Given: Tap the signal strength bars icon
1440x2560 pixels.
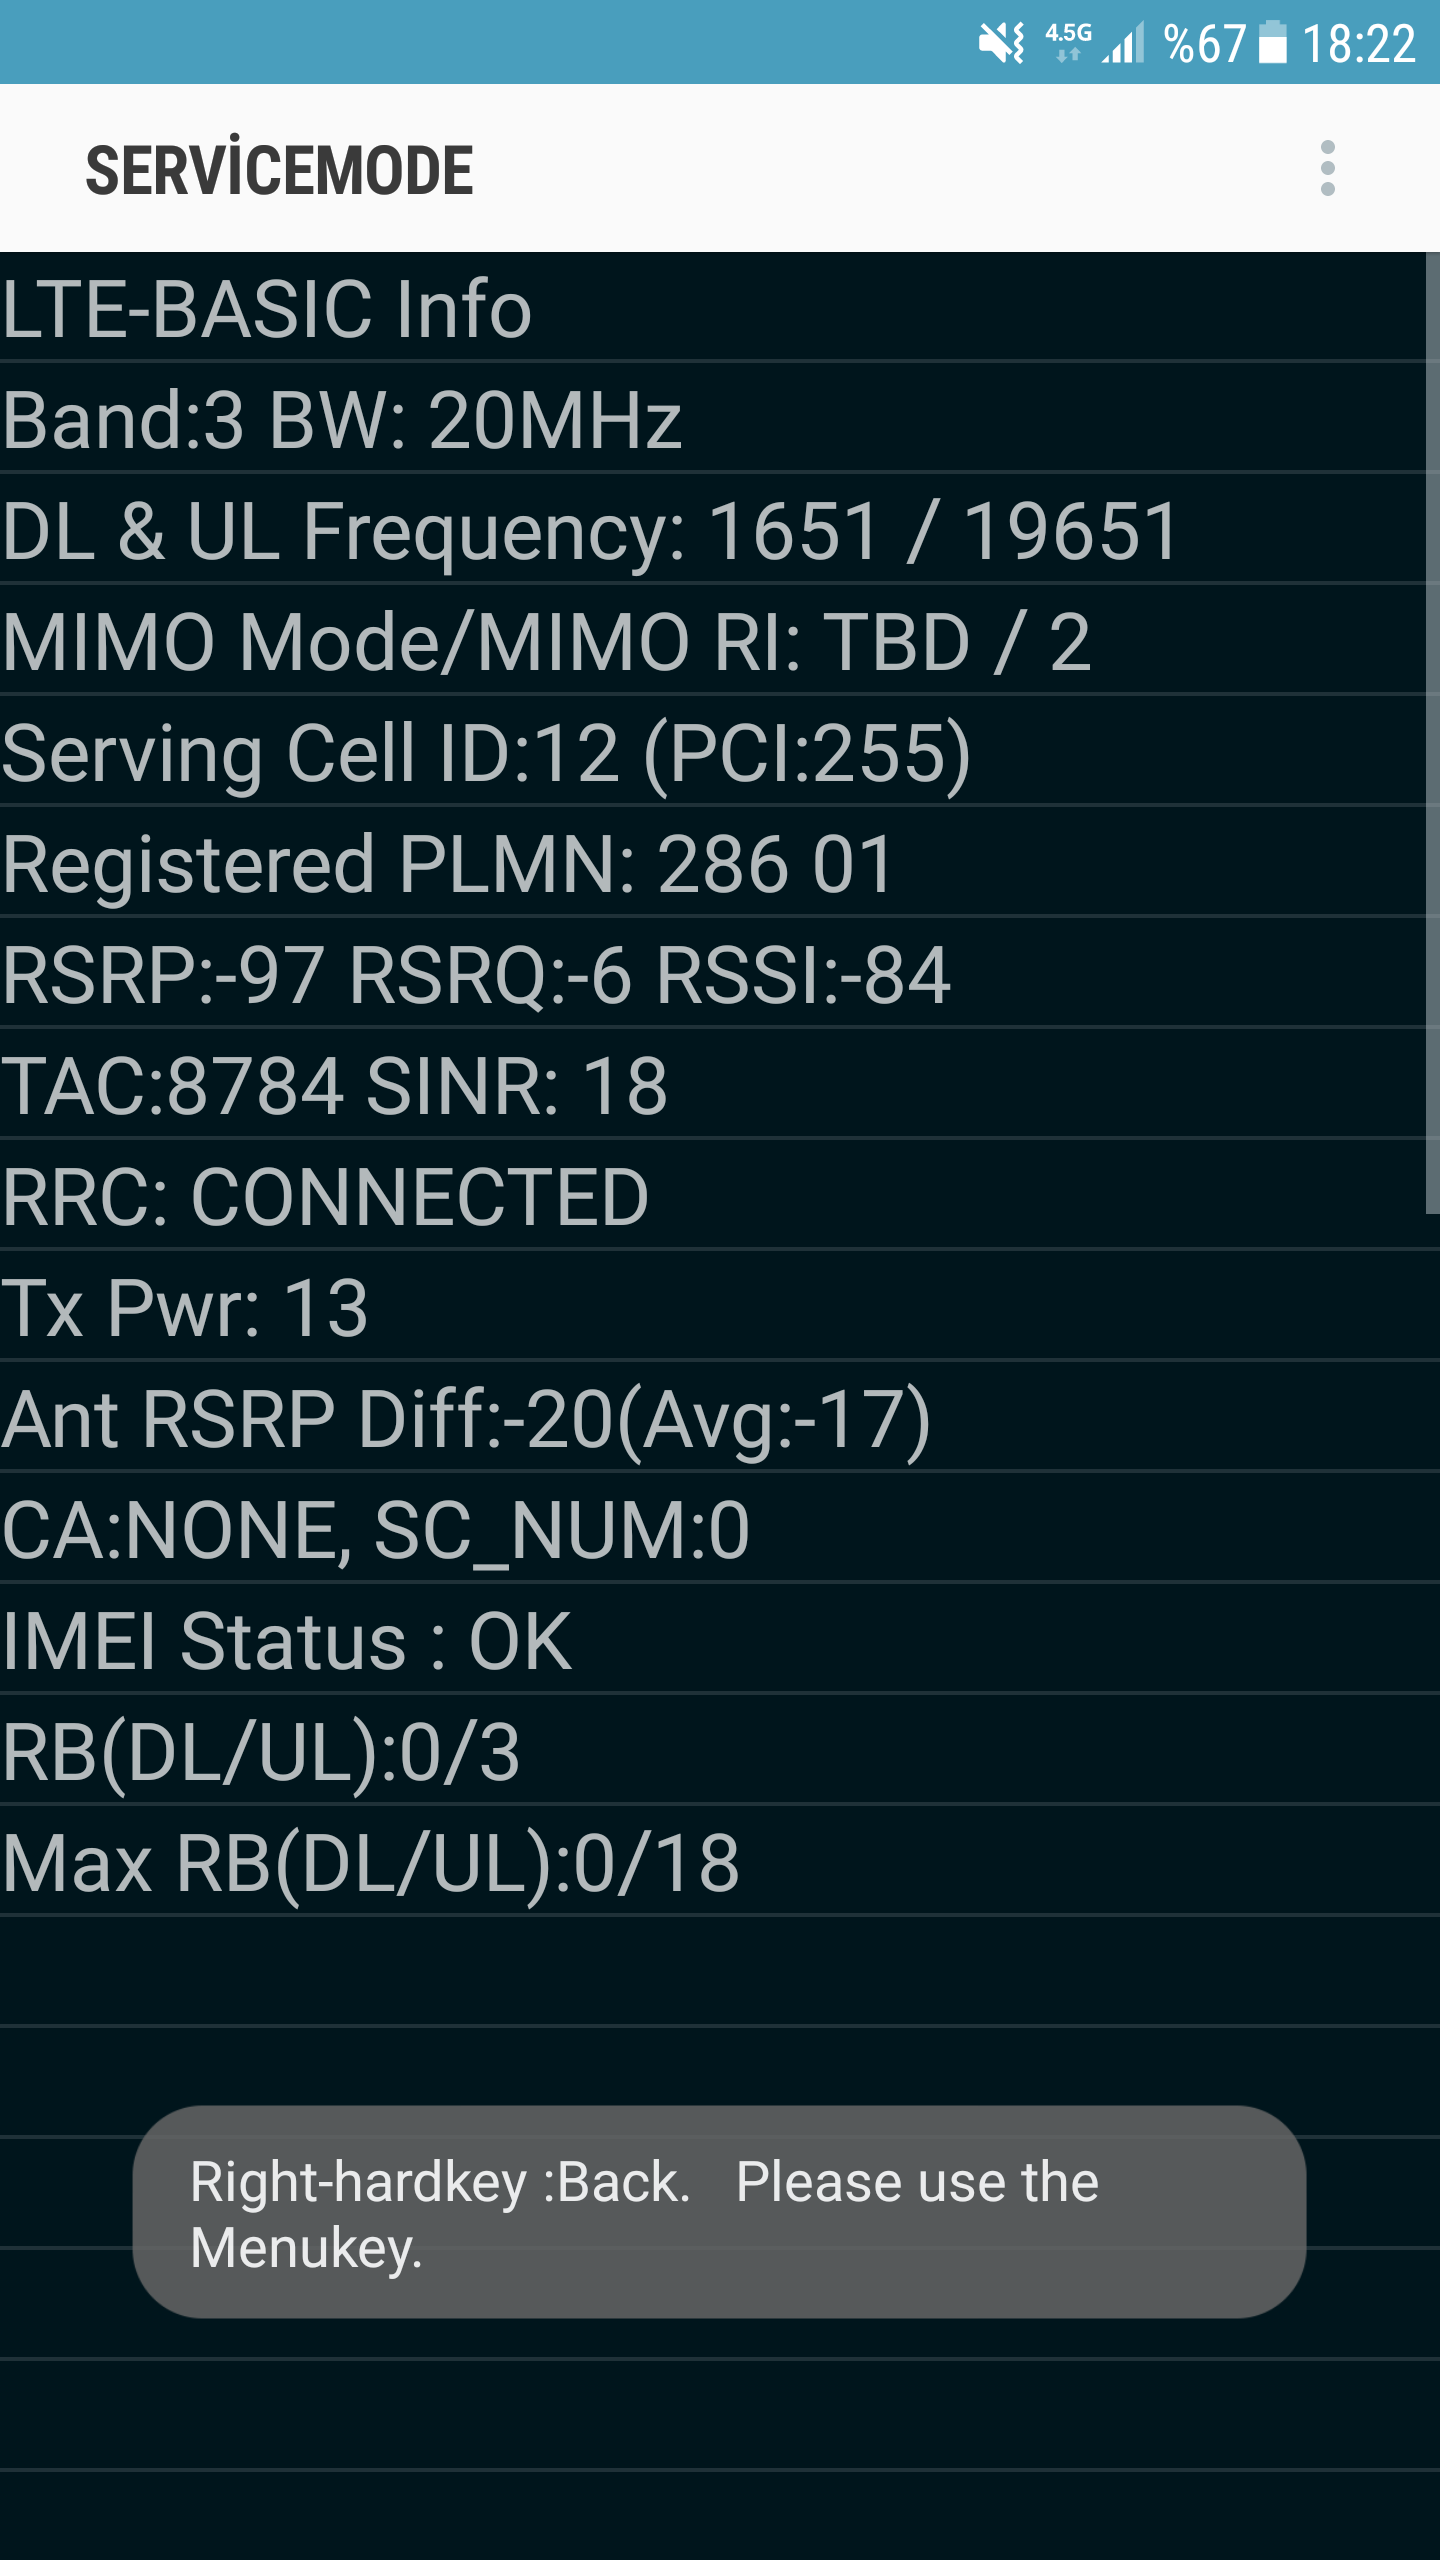Looking at the screenshot, I should tap(1123, 43).
